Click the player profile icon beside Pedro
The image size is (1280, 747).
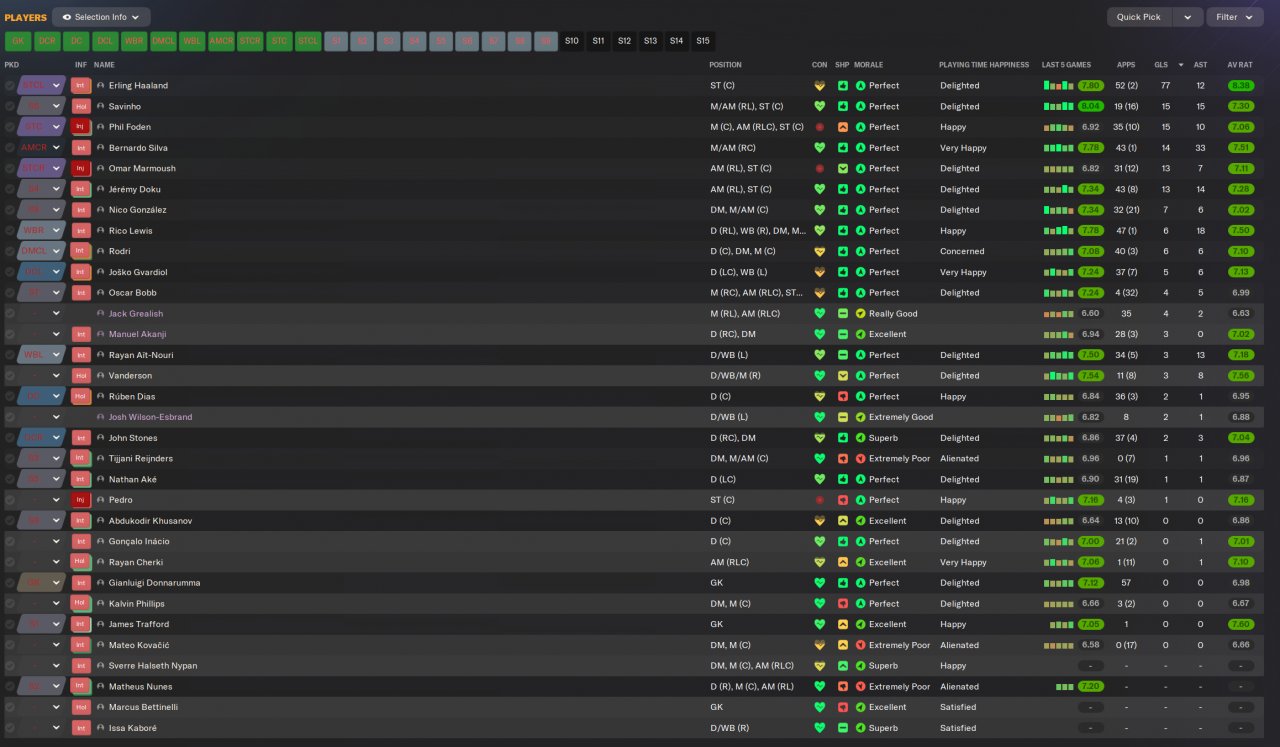pyautogui.click(x=101, y=500)
